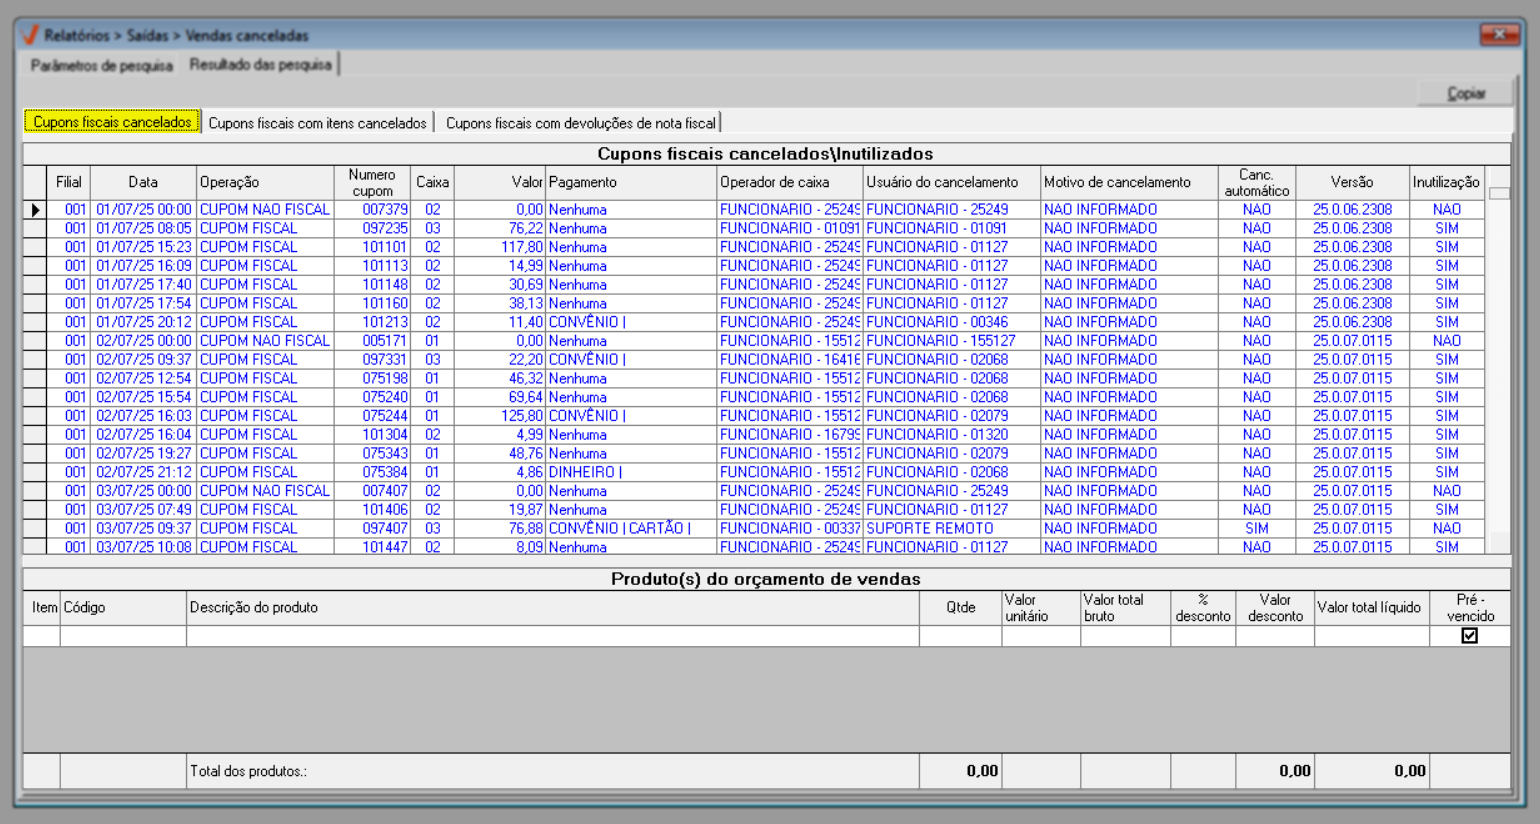
Task: Select the SUPORTE REMOTO cancellation row
Action: coord(929,529)
